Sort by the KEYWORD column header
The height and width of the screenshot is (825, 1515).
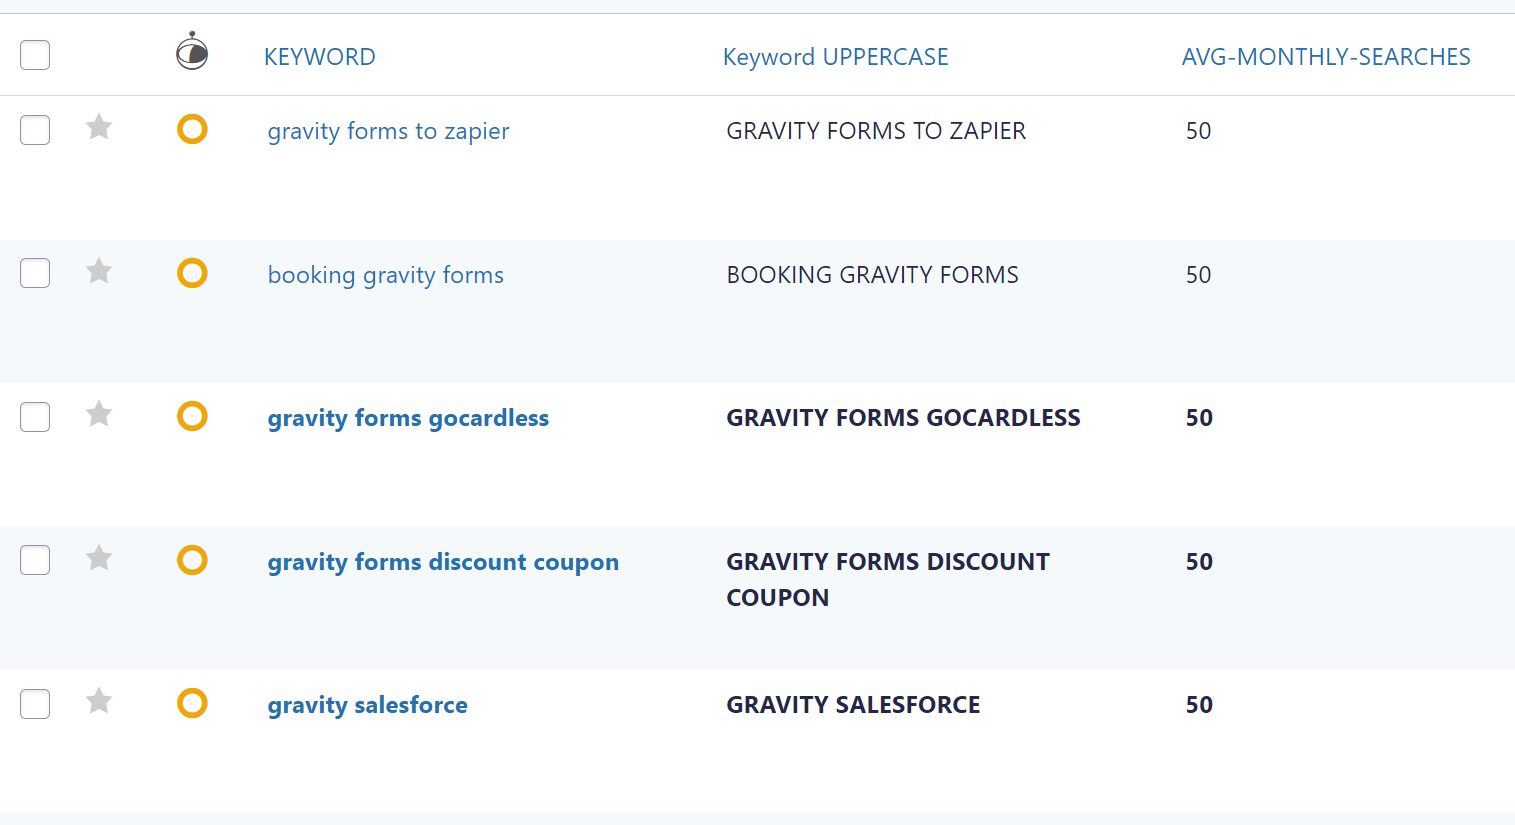point(320,56)
